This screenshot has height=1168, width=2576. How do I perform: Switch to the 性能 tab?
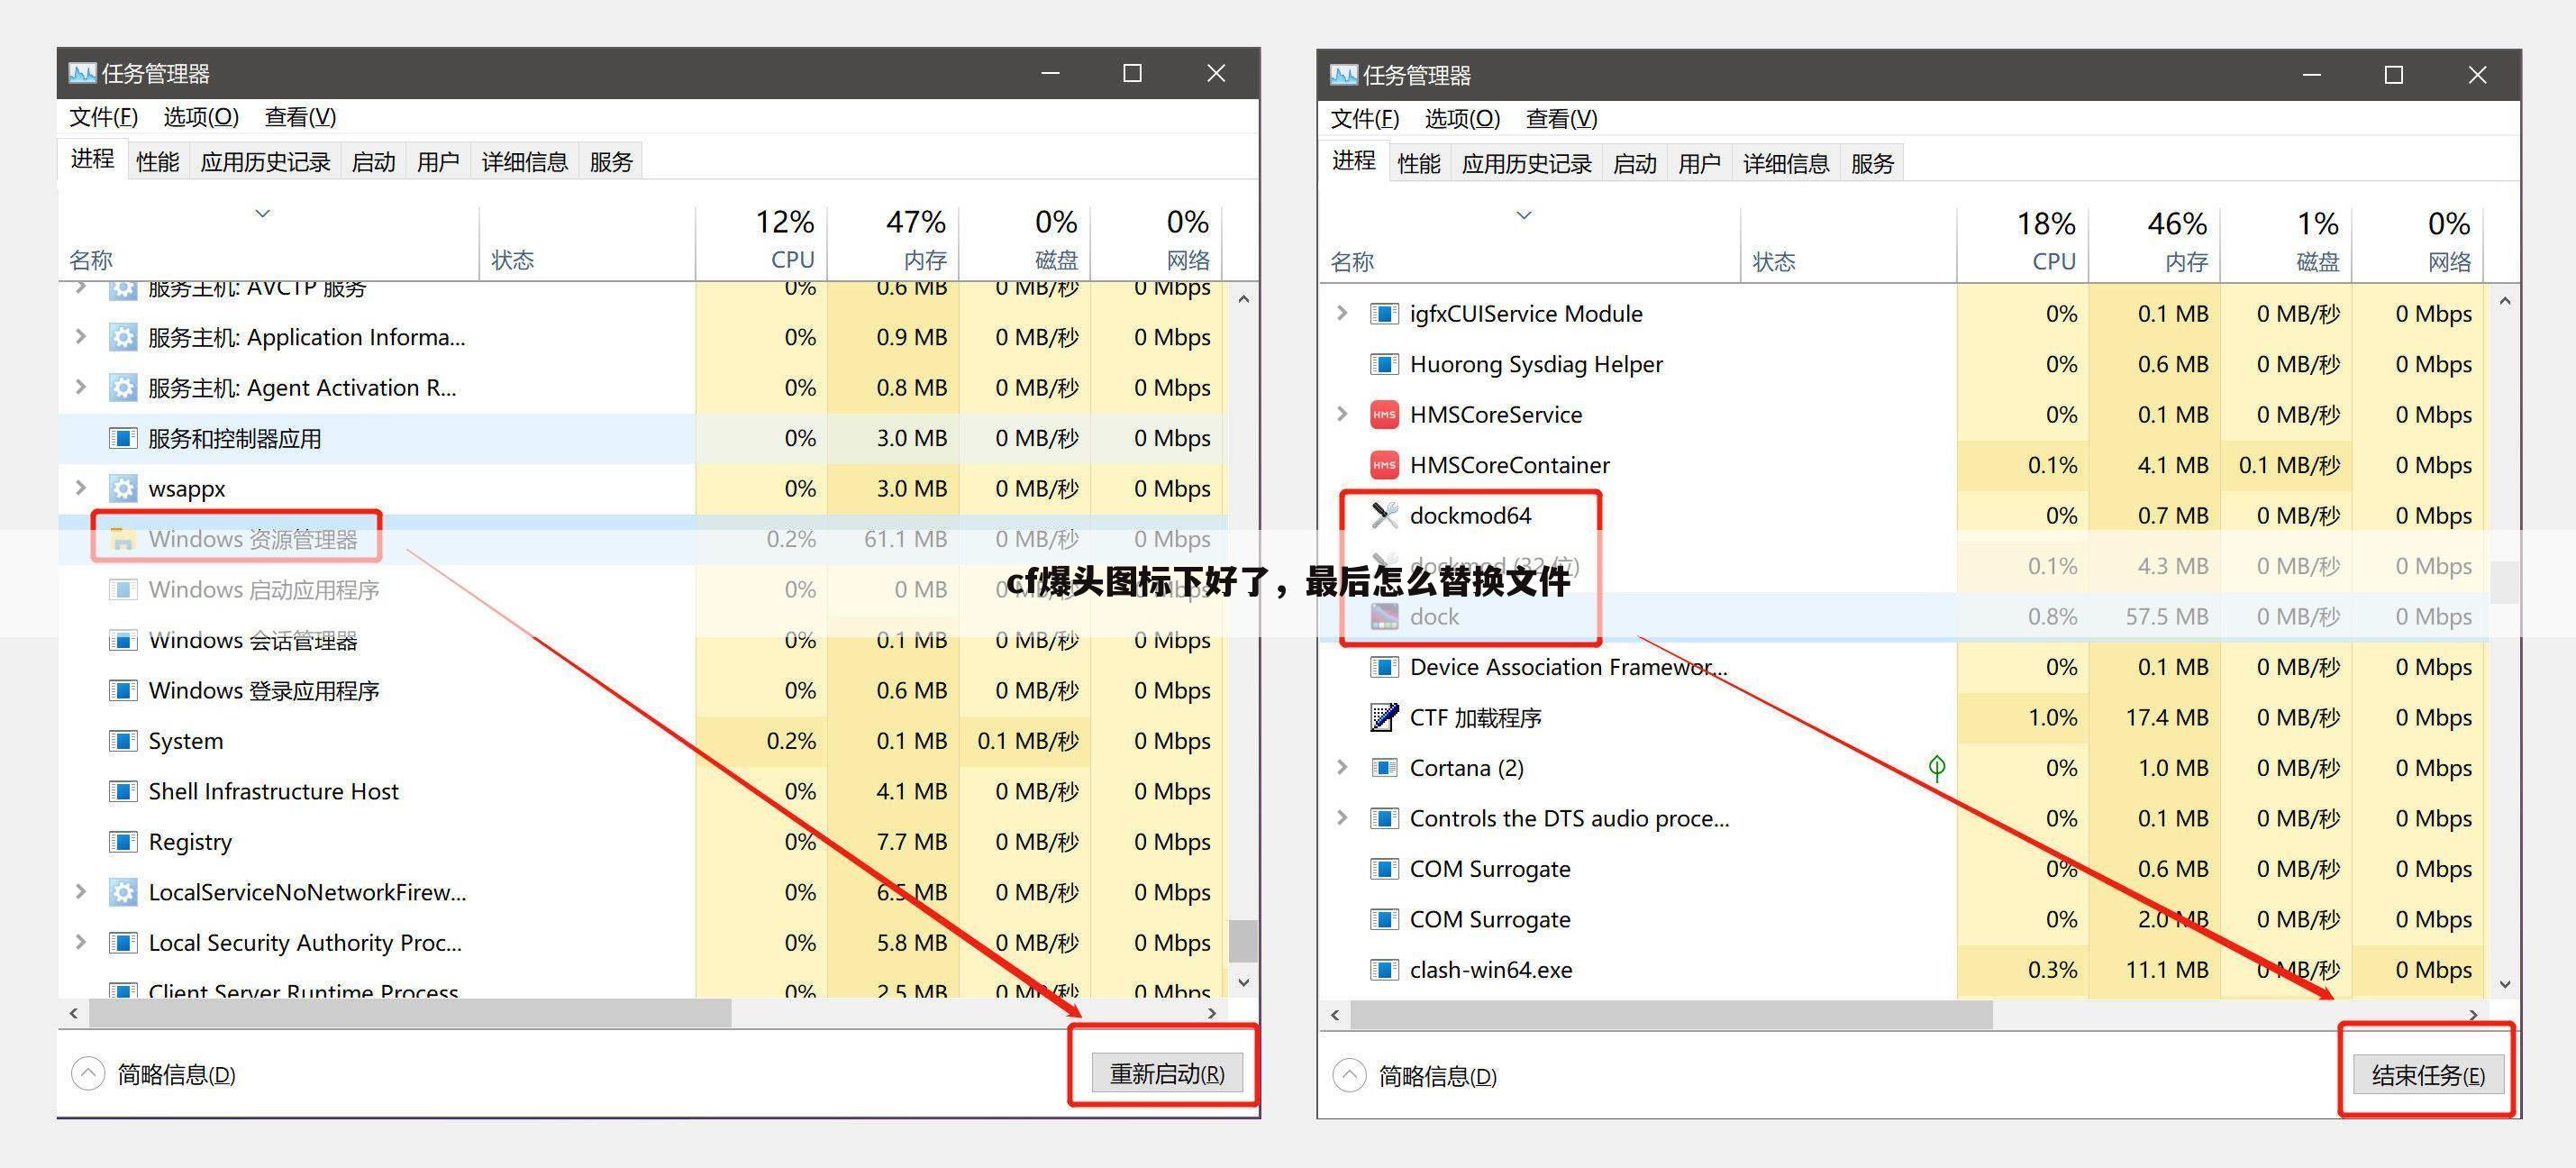pyautogui.click(x=156, y=160)
